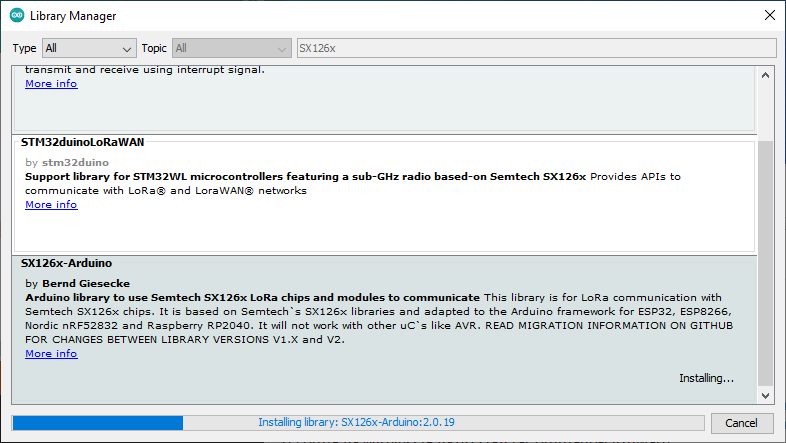Click the Library Manager window title

(x=73, y=16)
